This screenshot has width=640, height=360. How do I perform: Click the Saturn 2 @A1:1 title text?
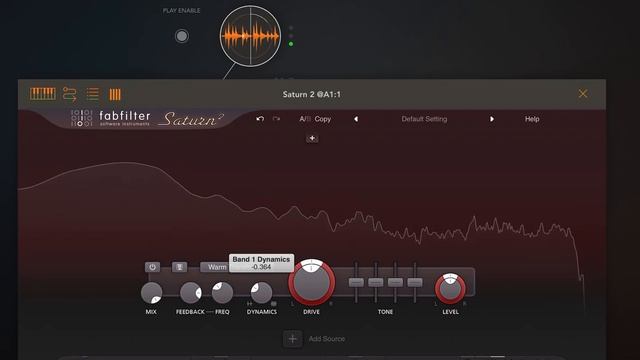point(311,94)
